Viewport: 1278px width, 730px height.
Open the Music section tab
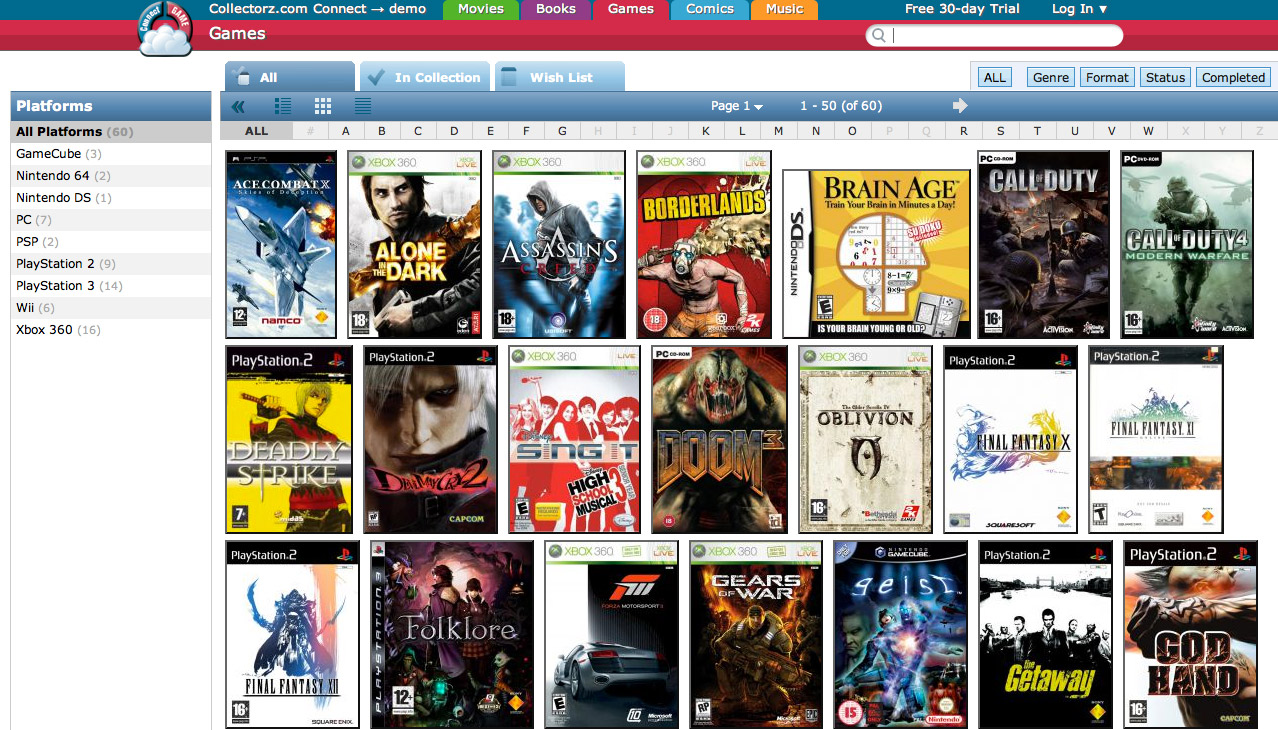pos(784,9)
